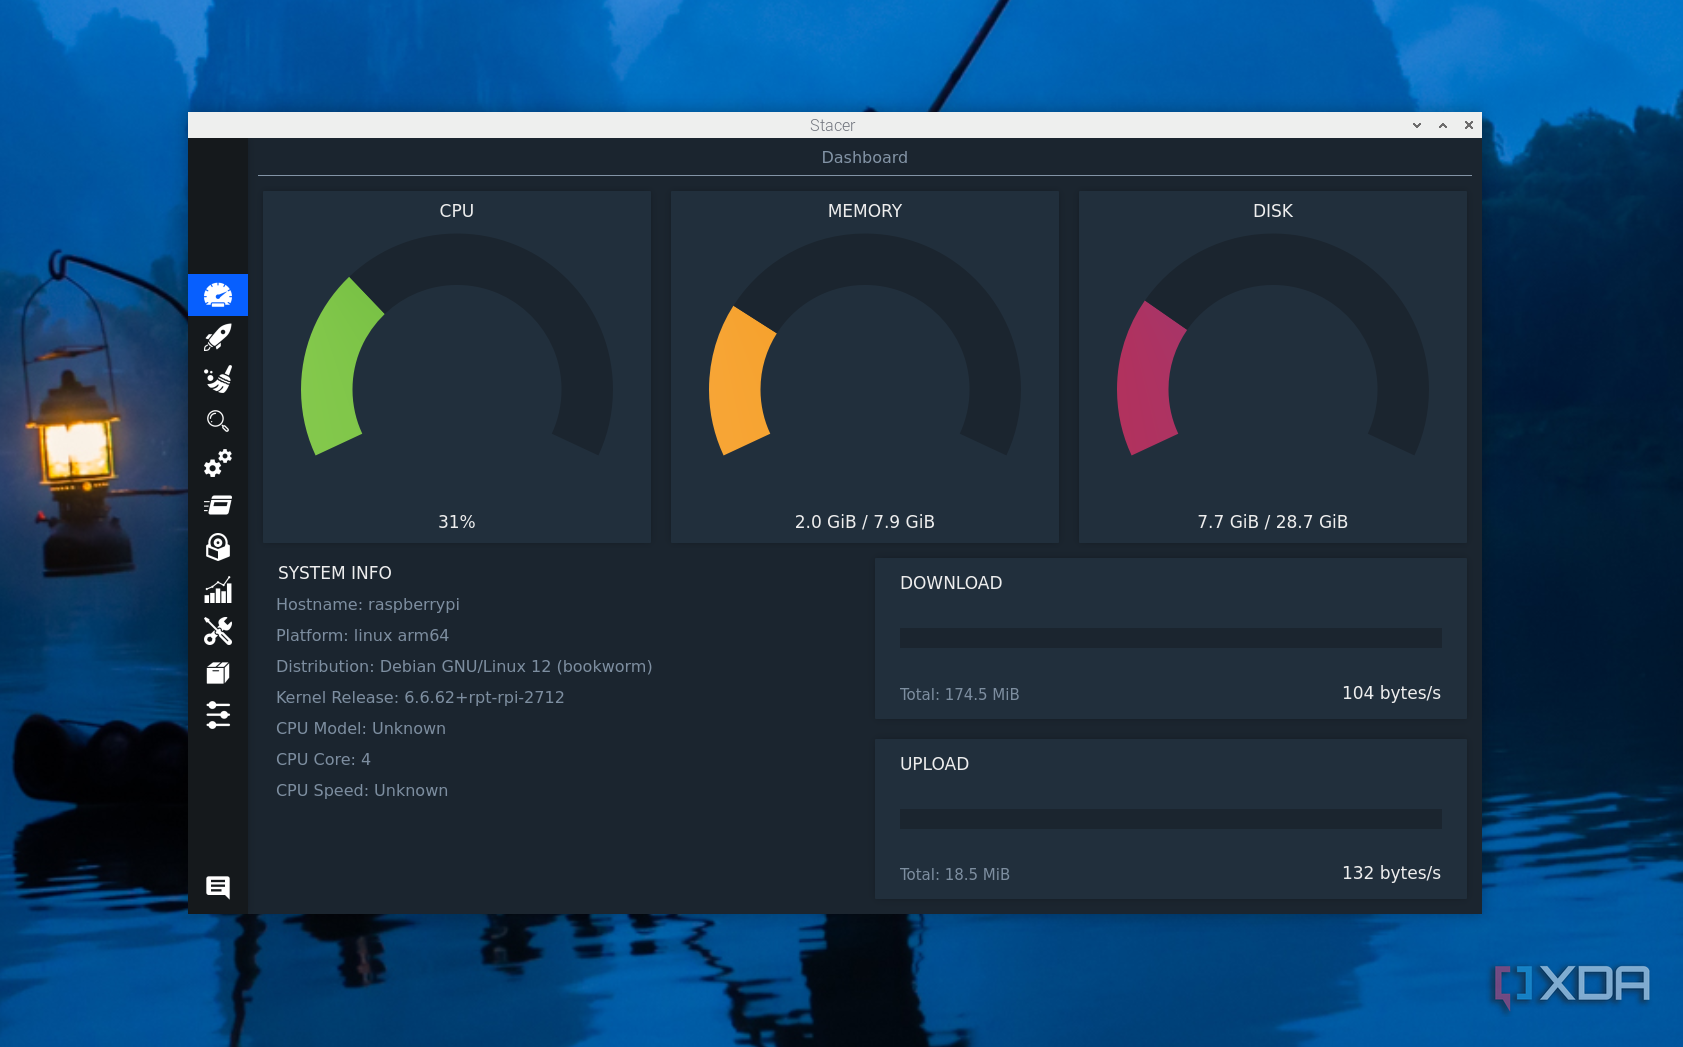Open Settings sliders icon
Viewport: 1683px width, 1047px height.
pos(218,715)
